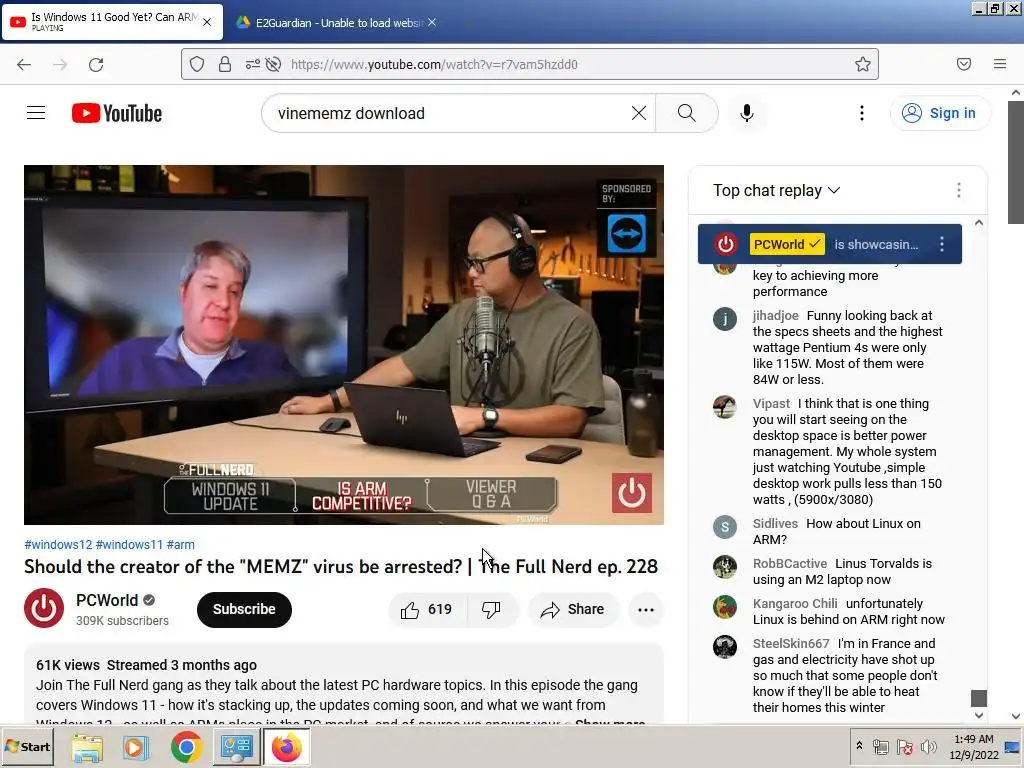The image size is (1024, 768).
Task: Go back using the browser back arrow
Action: coord(24,64)
